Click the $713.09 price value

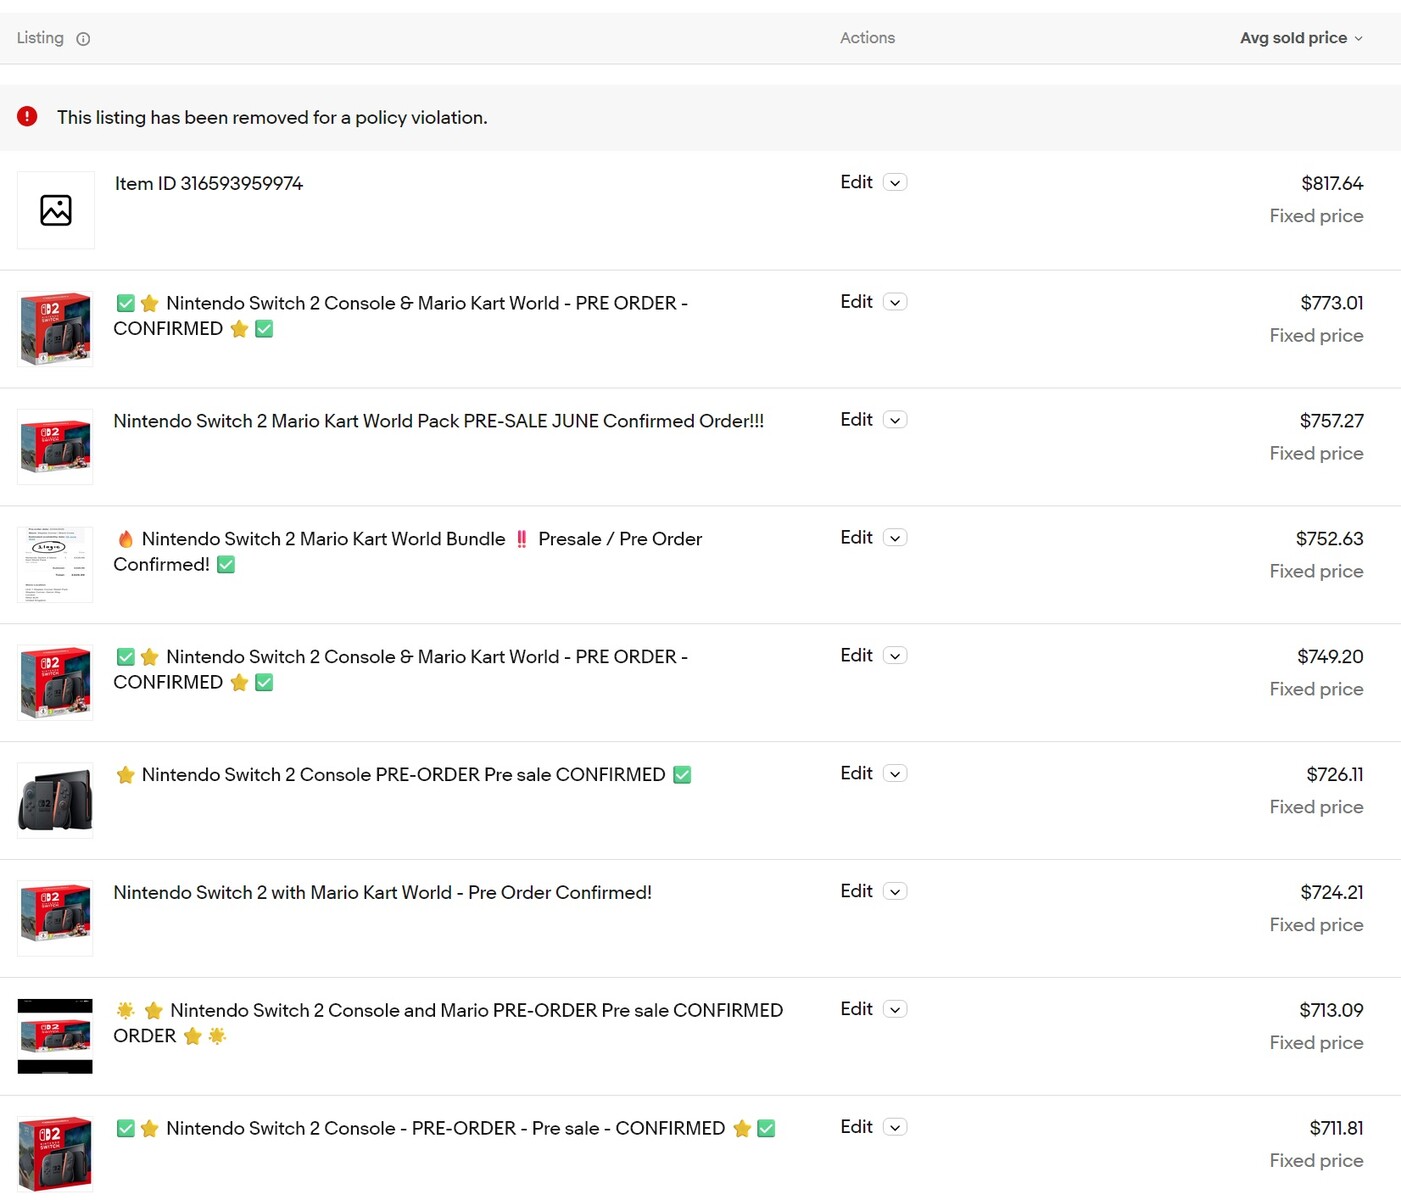point(1331,1011)
